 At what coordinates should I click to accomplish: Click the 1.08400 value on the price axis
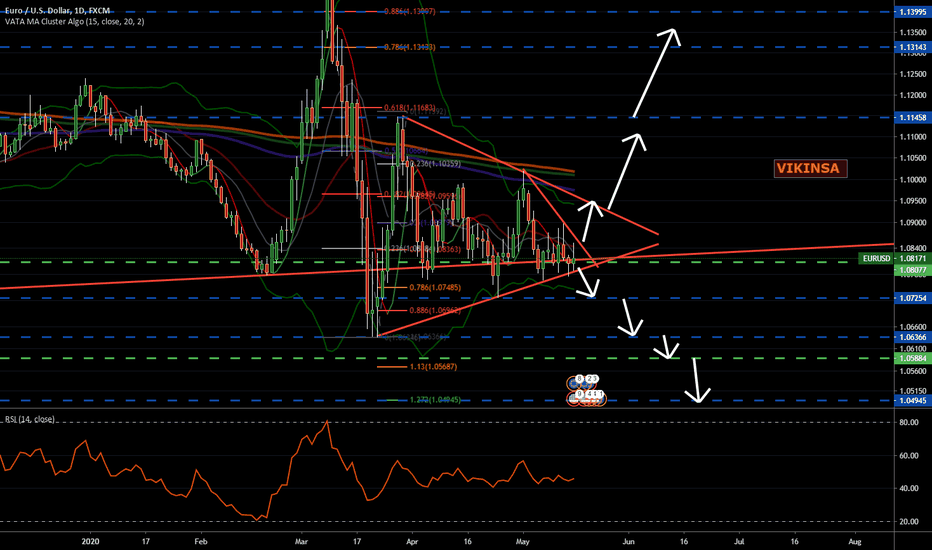(912, 248)
